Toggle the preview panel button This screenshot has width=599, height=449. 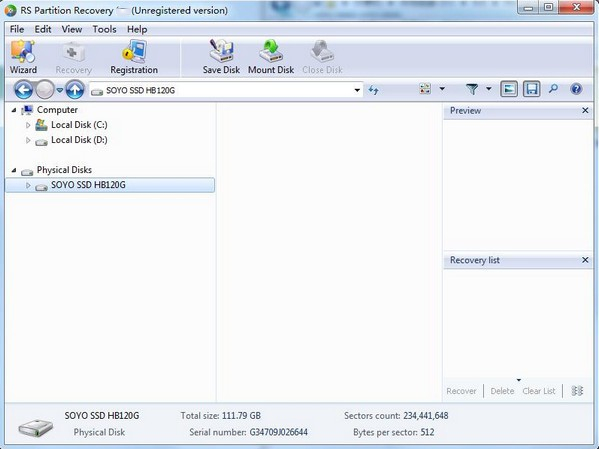tap(509, 89)
